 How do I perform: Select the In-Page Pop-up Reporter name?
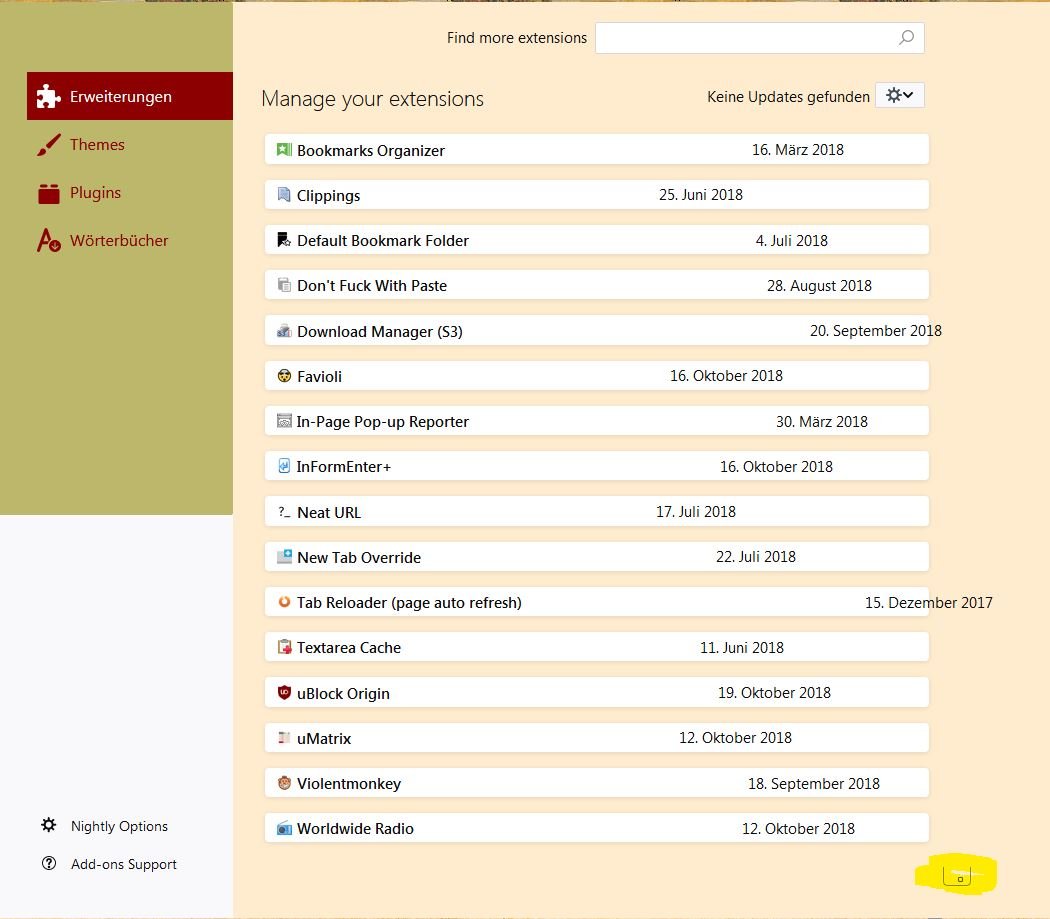(382, 422)
